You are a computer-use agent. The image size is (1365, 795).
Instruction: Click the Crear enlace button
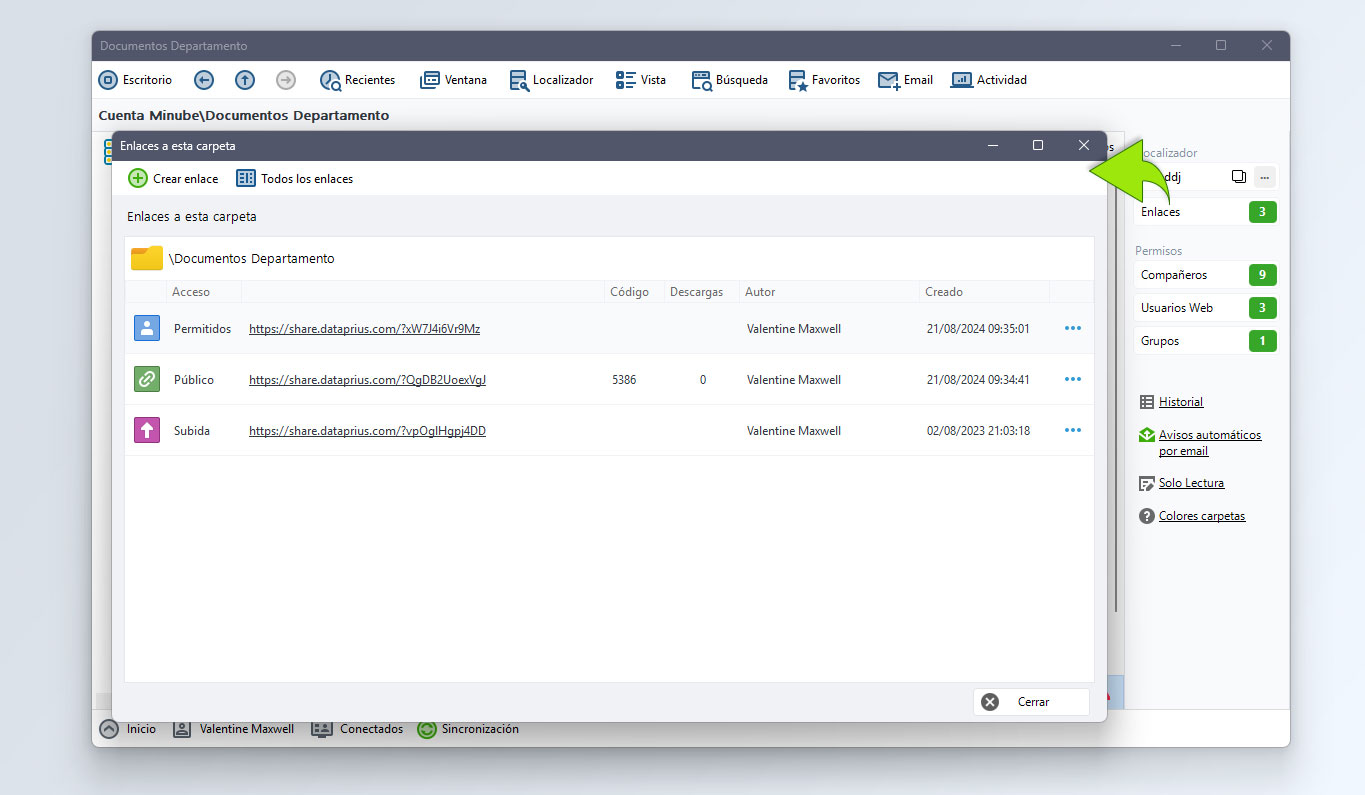coord(173,179)
